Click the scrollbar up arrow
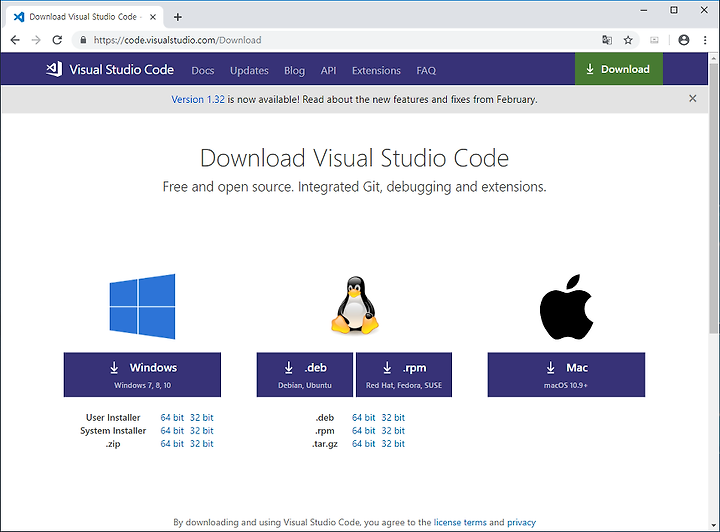 pos(713,57)
